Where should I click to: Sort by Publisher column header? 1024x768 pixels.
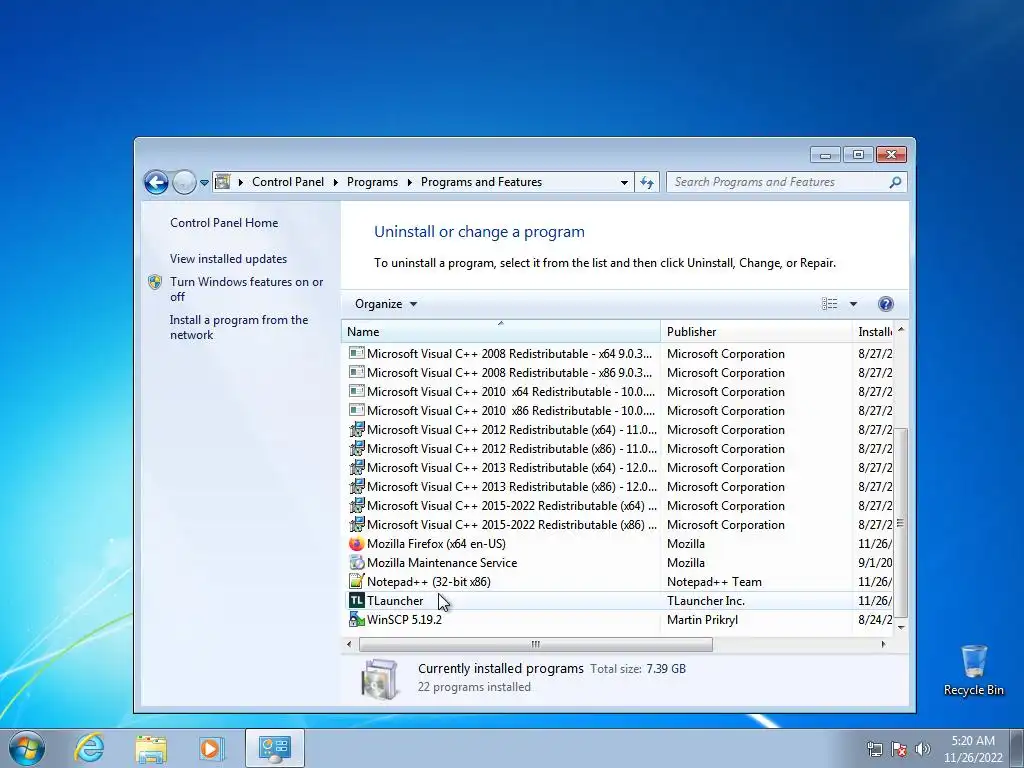(x=756, y=331)
